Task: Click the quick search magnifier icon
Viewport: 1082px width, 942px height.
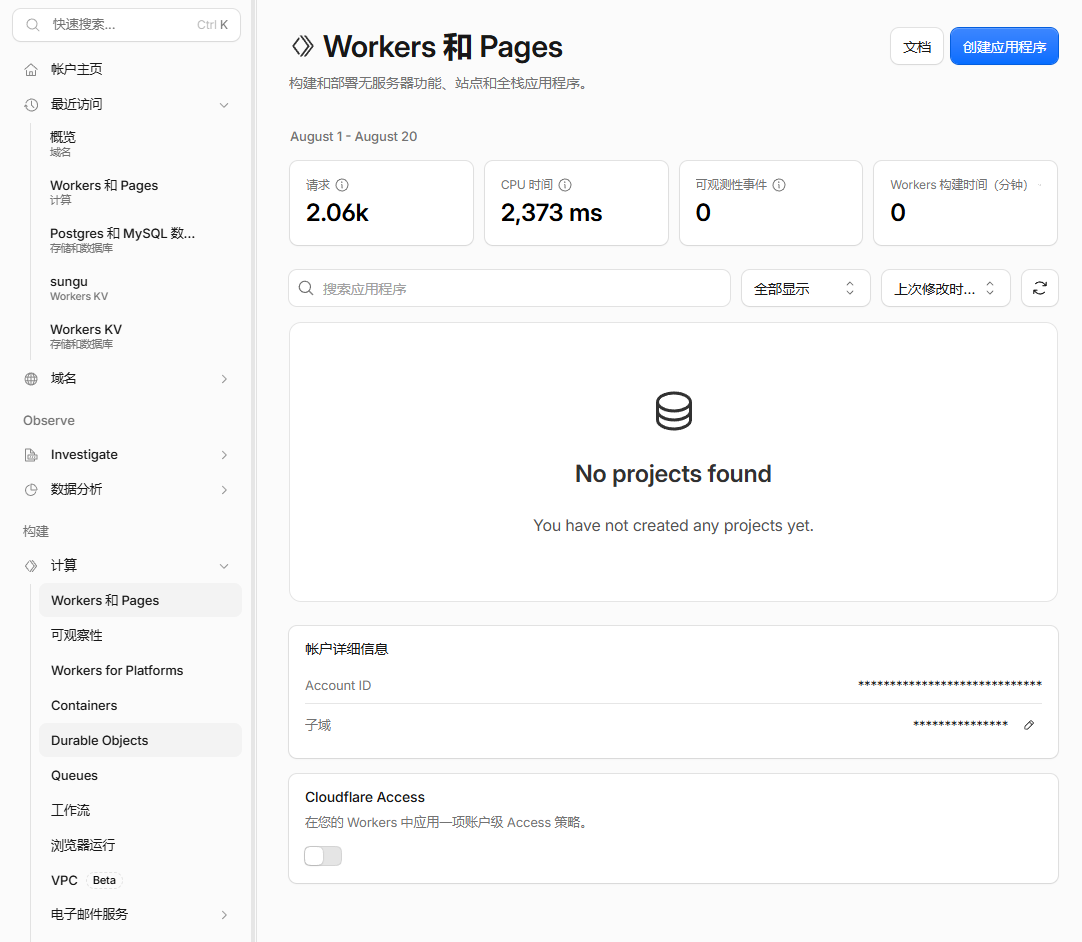Action: 32,25
